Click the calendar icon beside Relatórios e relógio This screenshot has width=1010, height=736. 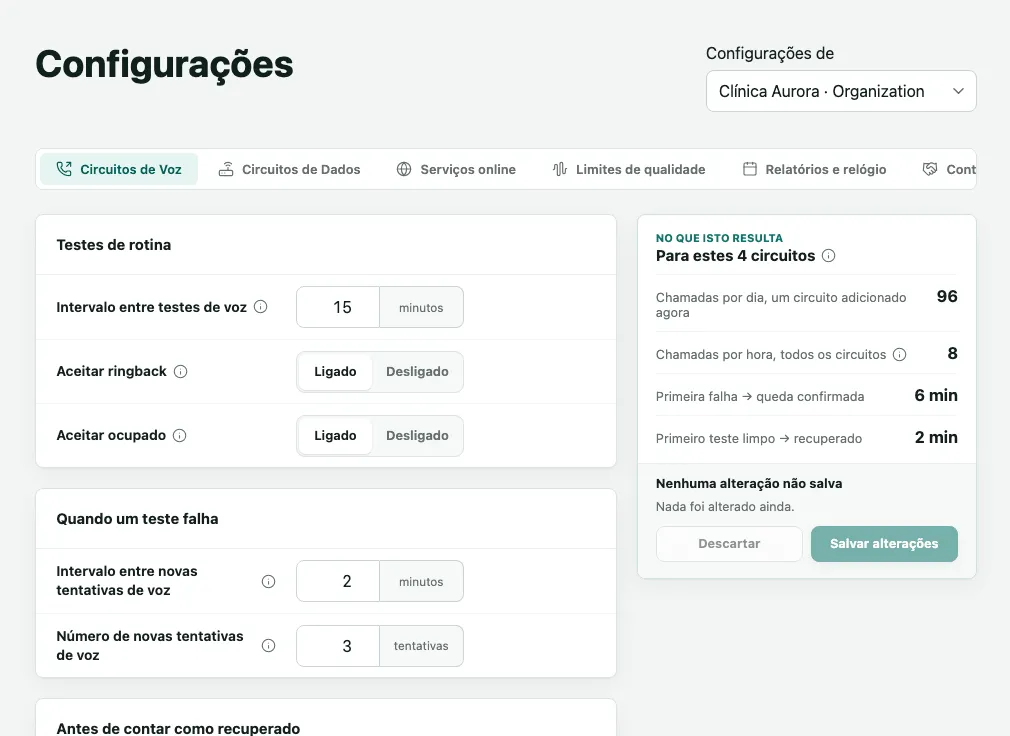coord(750,169)
